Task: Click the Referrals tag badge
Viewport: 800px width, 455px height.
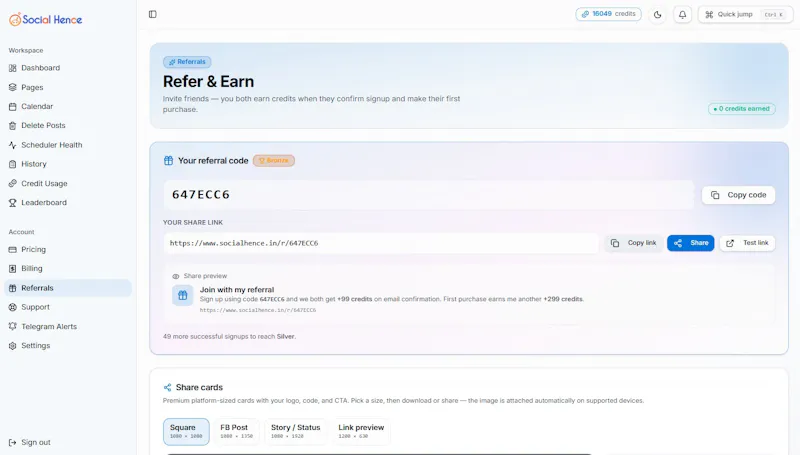Action: [x=187, y=62]
